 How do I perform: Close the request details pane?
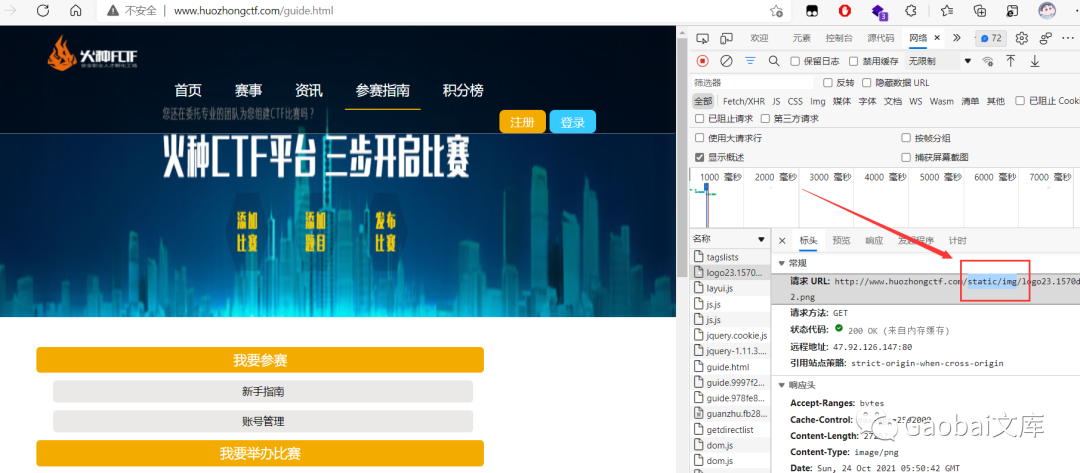(x=782, y=240)
